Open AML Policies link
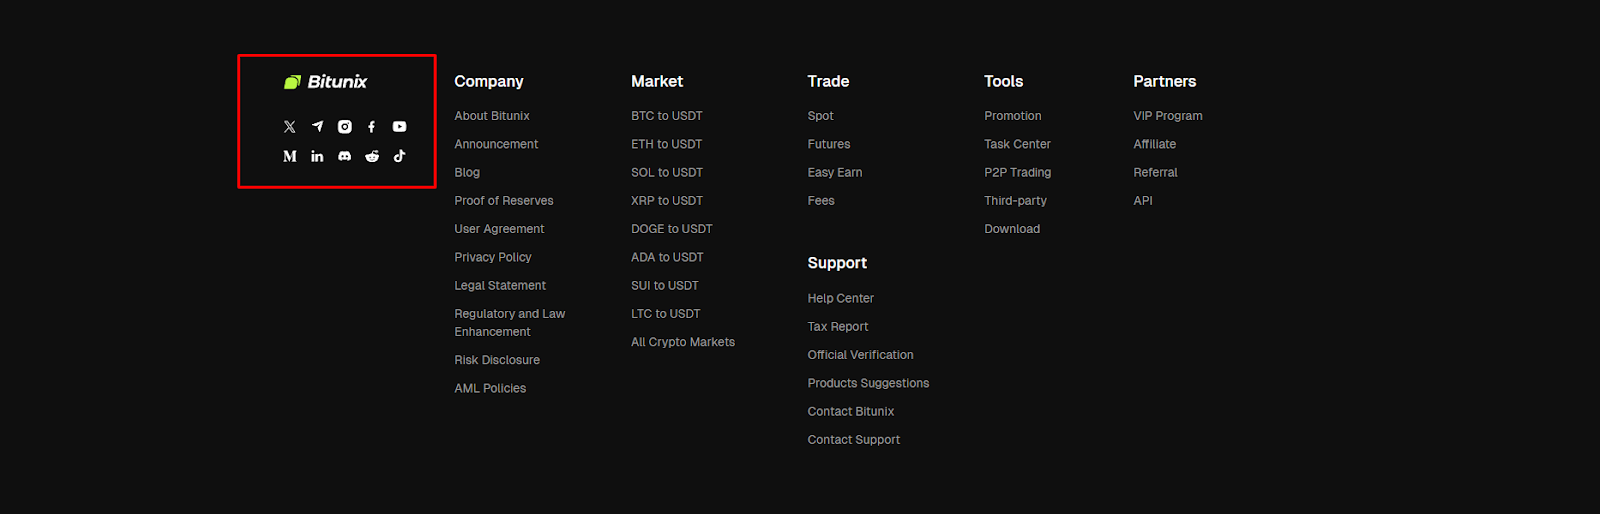Image resolution: width=1600 pixels, height=514 pixels. (x=490, y=388)
